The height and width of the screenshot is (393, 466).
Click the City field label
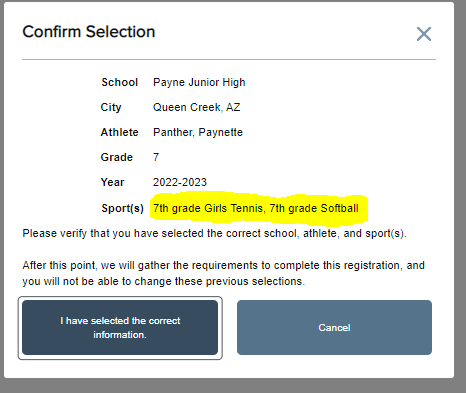tap(111, 107)
